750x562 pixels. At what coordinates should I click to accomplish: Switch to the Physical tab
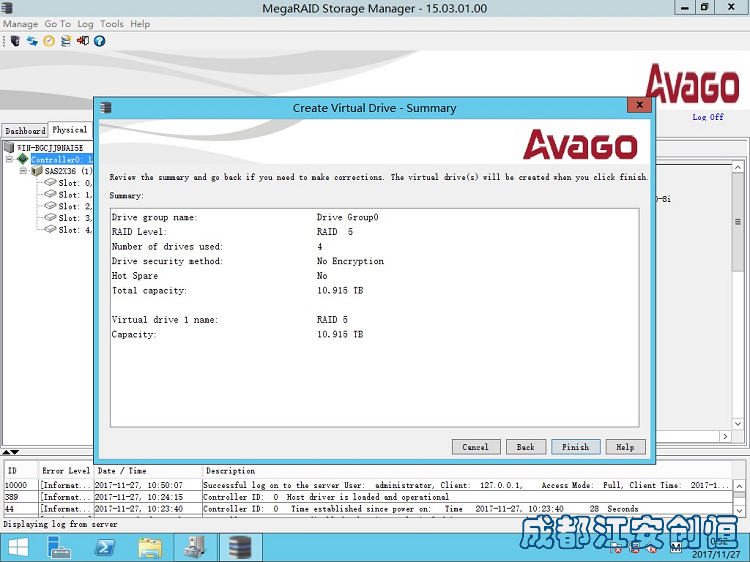click(70, 130)
